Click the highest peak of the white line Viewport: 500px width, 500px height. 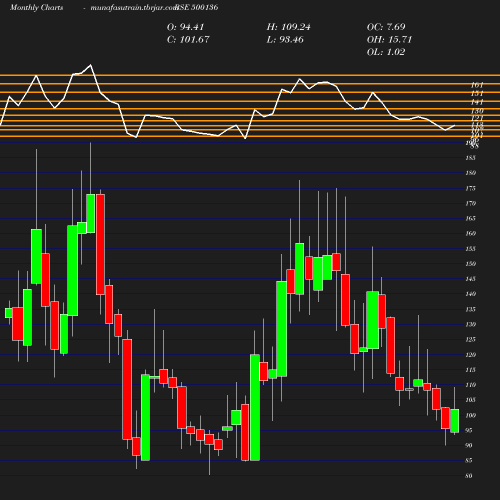pyautogui.click(x=91, y=65)
